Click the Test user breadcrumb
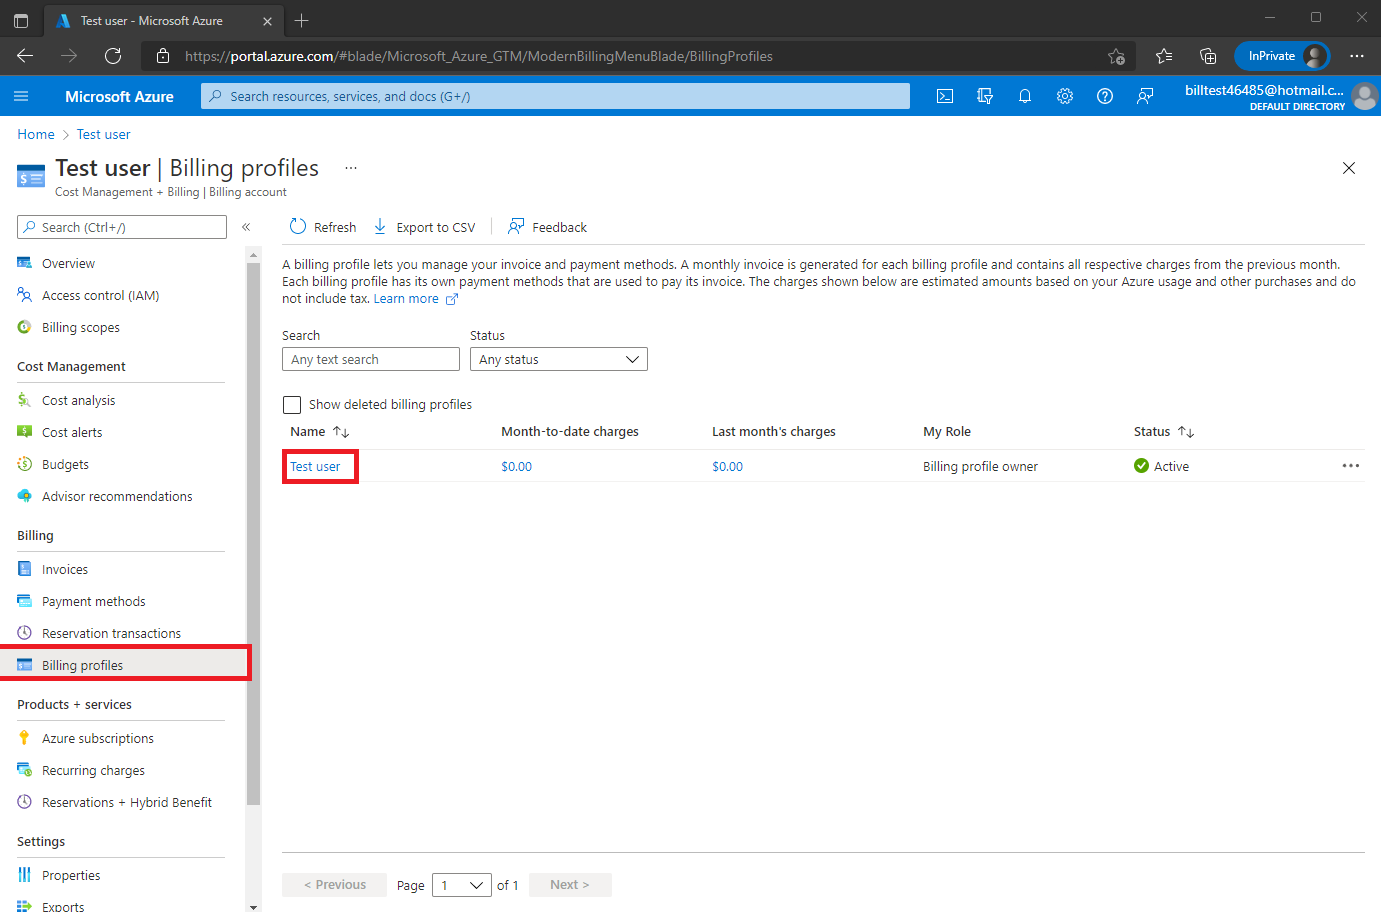 [x=103, y=134]
